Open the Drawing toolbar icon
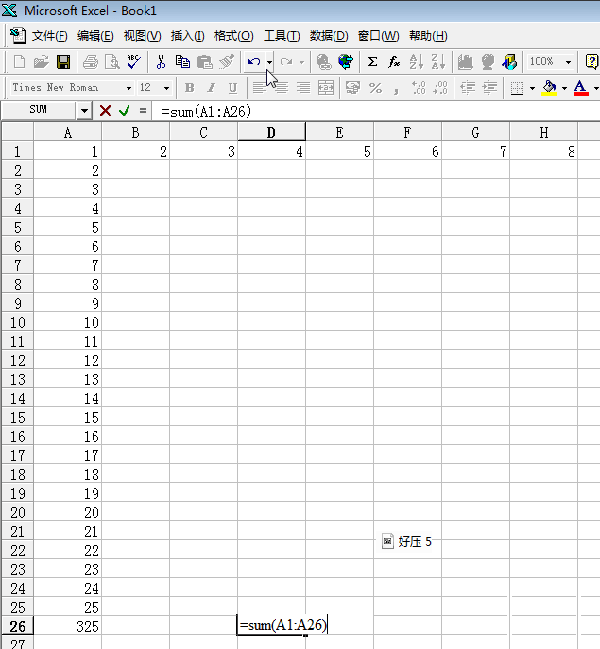Viewport: 600px width, 649px height. (509, 62)
